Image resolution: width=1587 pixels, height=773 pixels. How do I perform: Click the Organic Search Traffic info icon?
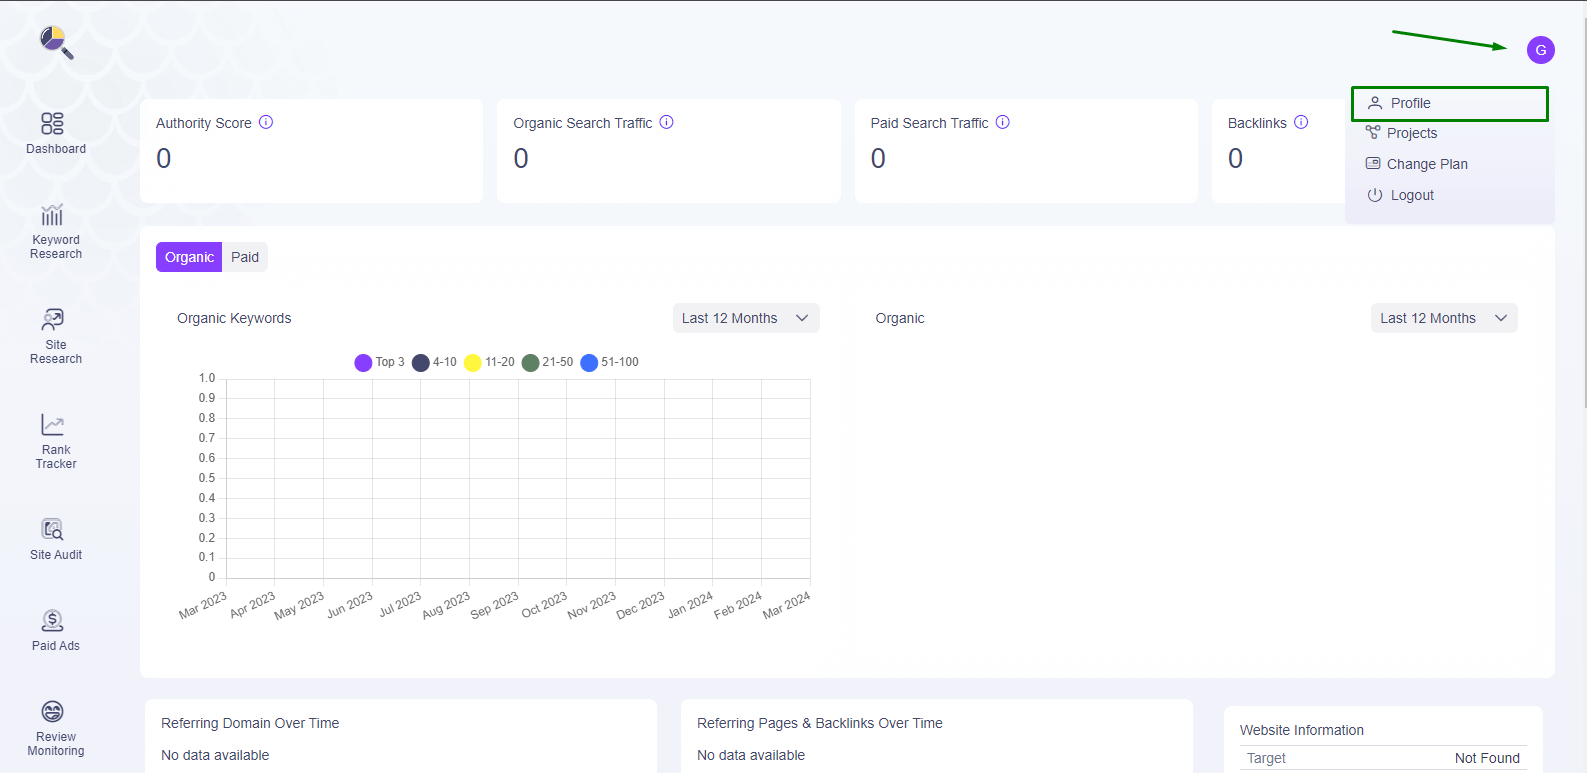pyautogui.click(x=667, y=122)
